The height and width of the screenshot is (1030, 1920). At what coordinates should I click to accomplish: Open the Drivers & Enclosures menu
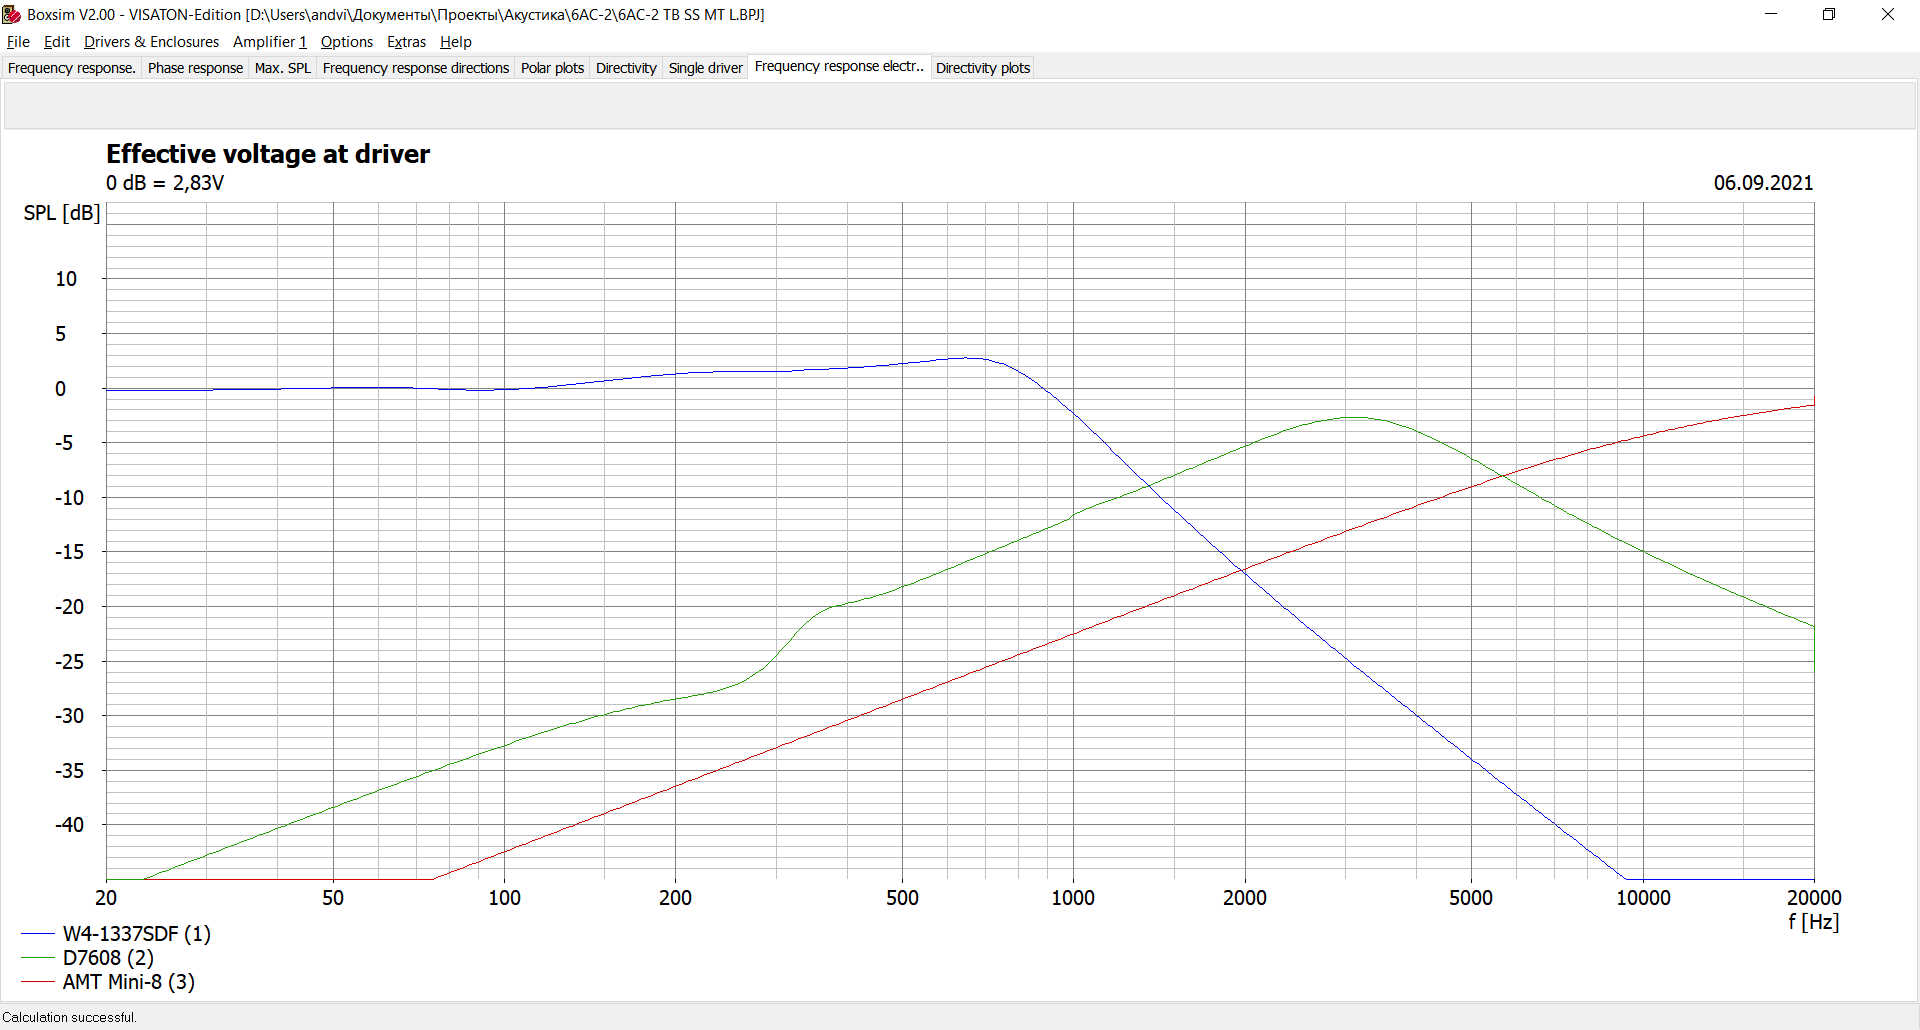coord(151,42)
